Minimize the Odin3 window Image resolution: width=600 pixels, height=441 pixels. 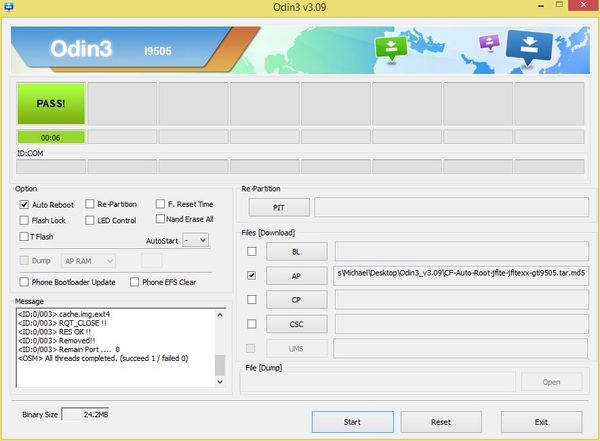pos(541,6)
